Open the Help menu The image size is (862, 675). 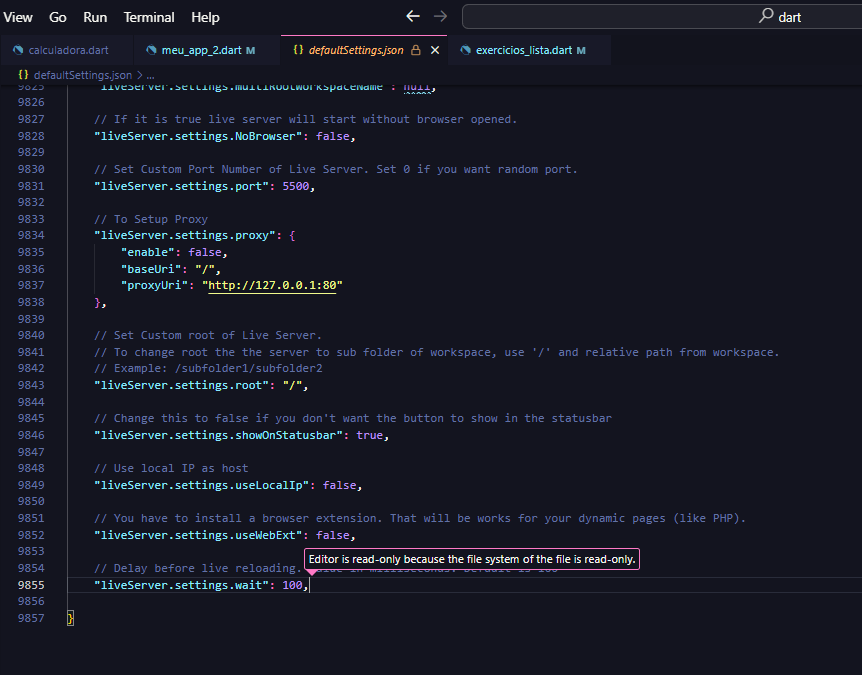[x=205, y=17]
